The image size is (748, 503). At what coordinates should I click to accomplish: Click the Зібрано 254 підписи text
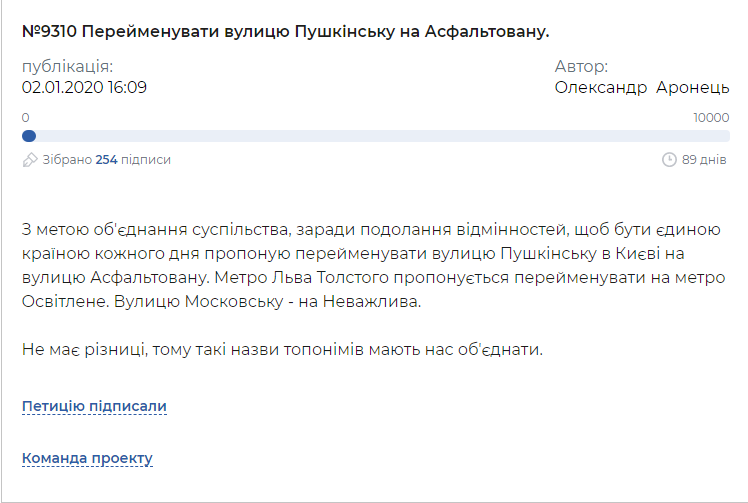(x=106, y=159)
